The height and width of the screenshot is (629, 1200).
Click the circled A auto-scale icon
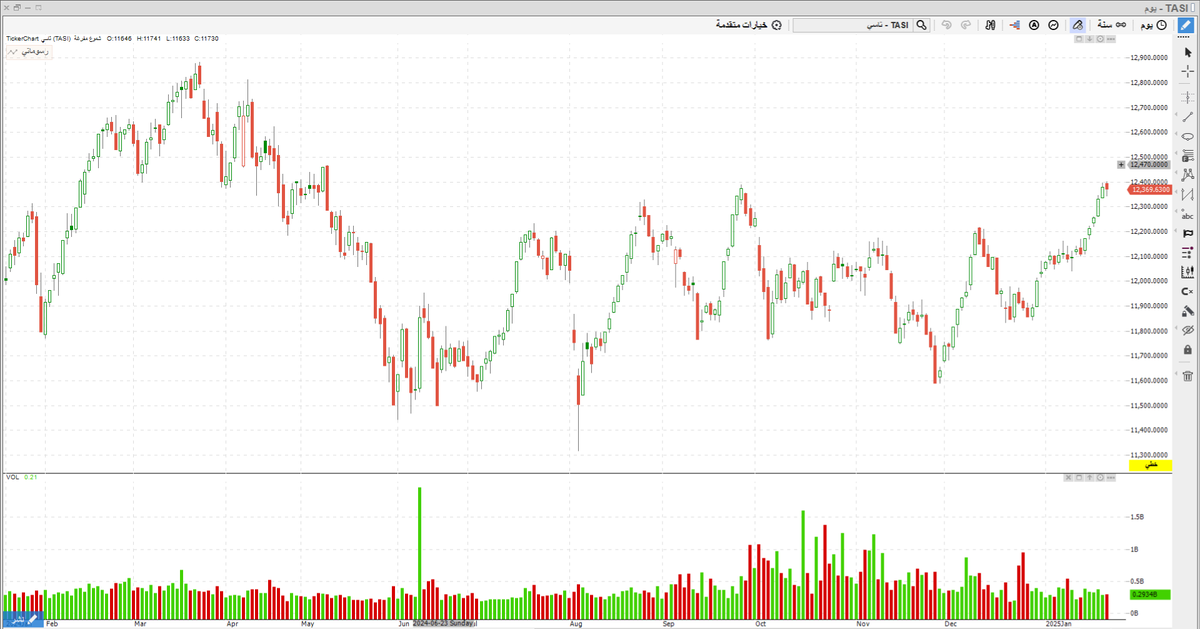click(1034, 25)
